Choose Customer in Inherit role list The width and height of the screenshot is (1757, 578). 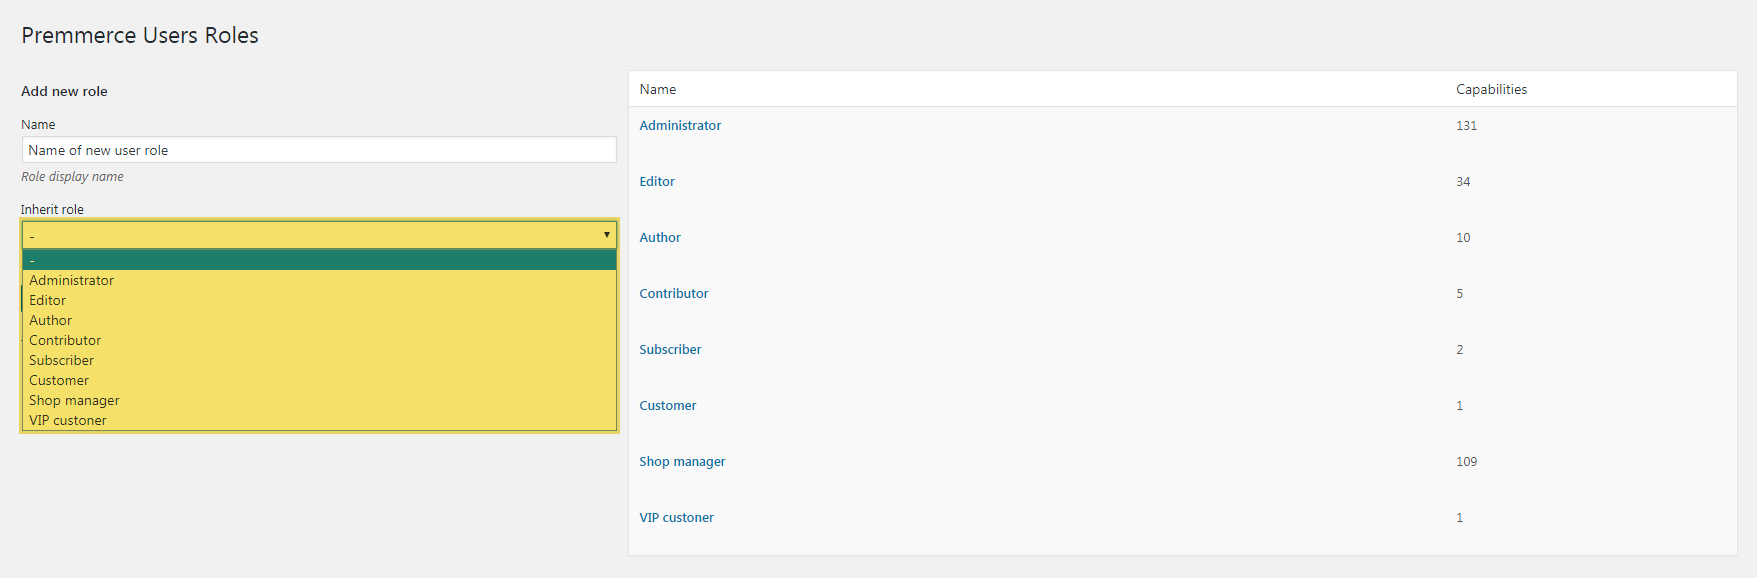(319, 380)
